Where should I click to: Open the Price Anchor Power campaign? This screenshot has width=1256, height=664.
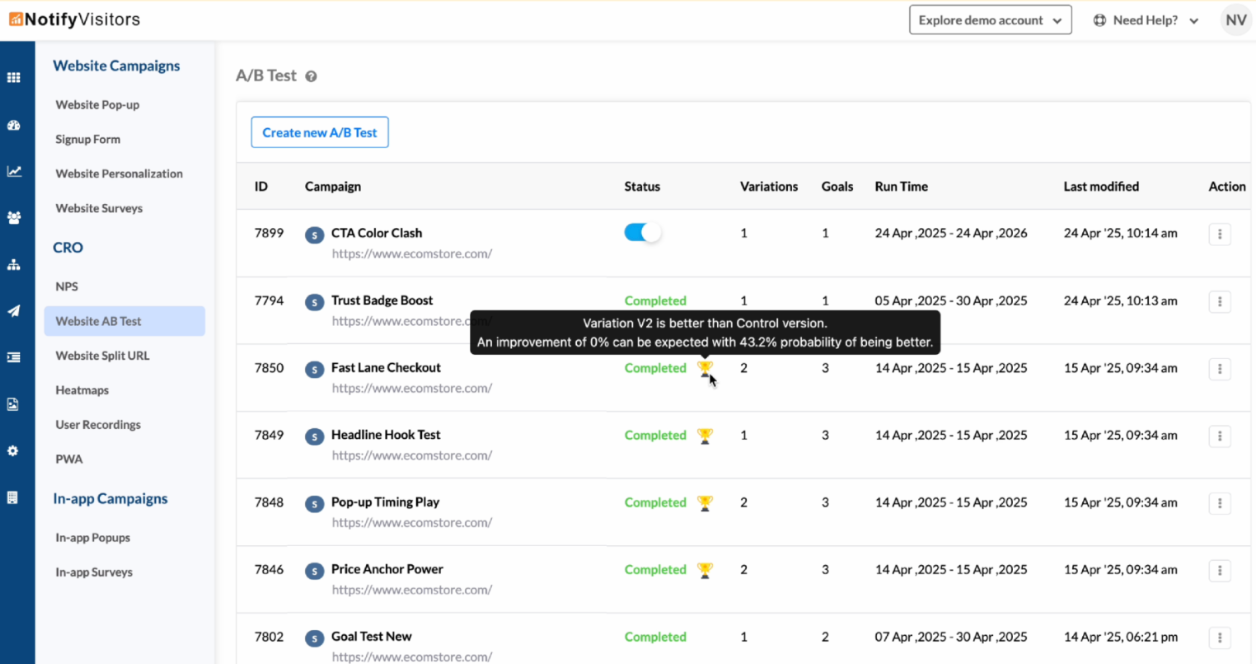[387, 569]
